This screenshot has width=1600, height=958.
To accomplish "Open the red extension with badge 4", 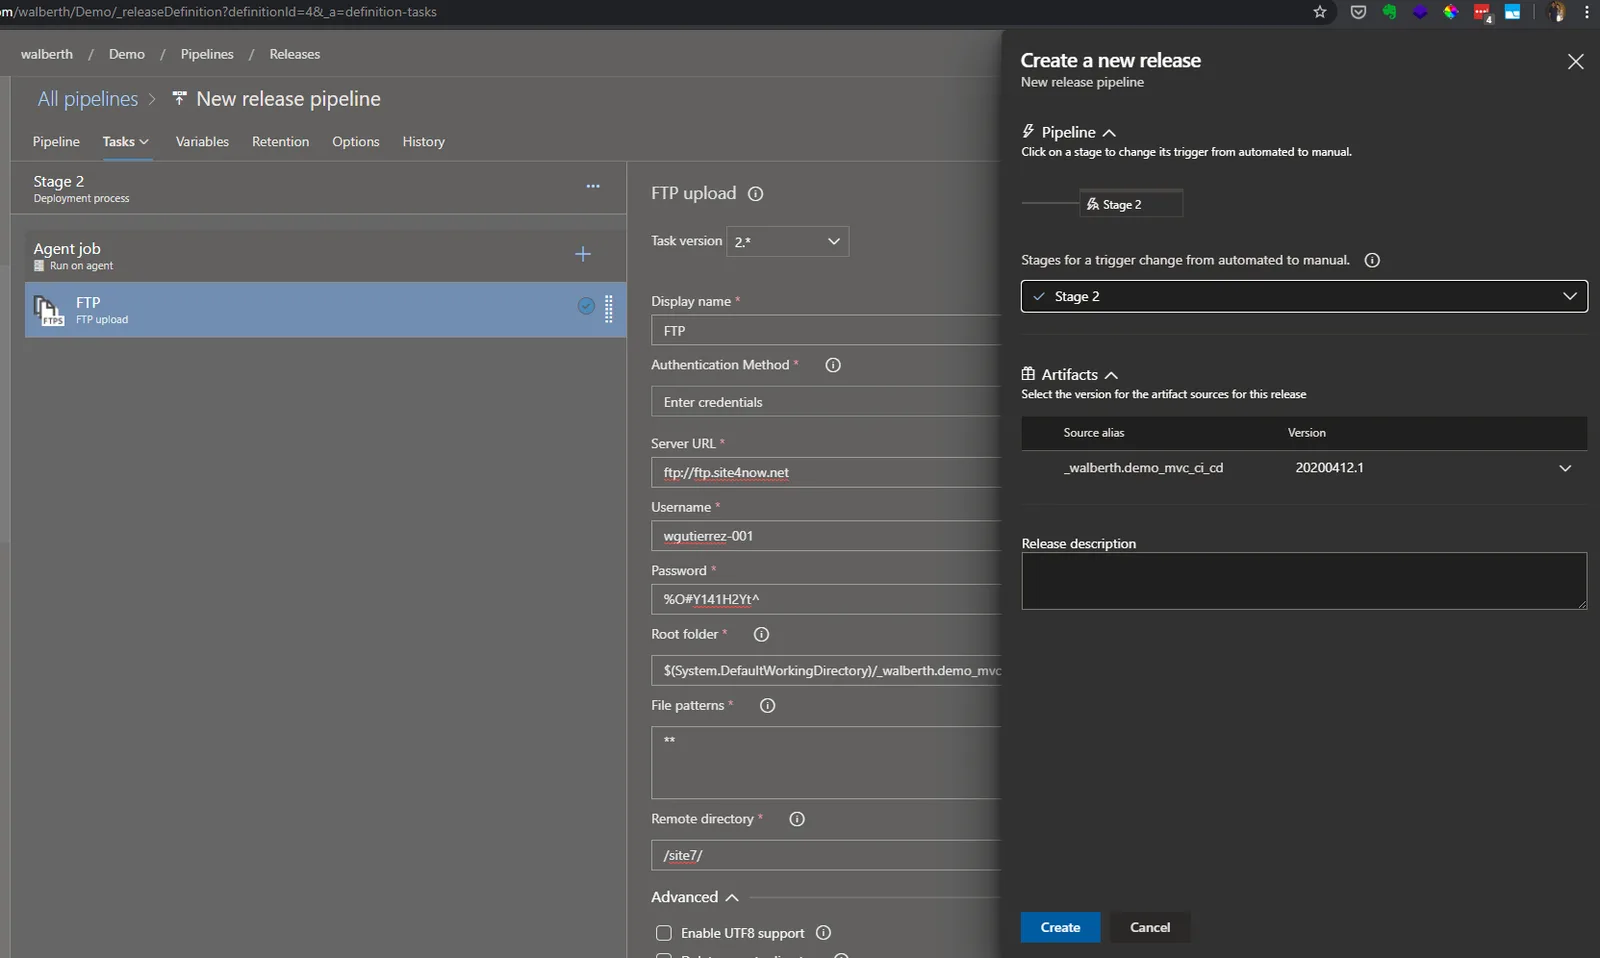I will coord(1482,12).
